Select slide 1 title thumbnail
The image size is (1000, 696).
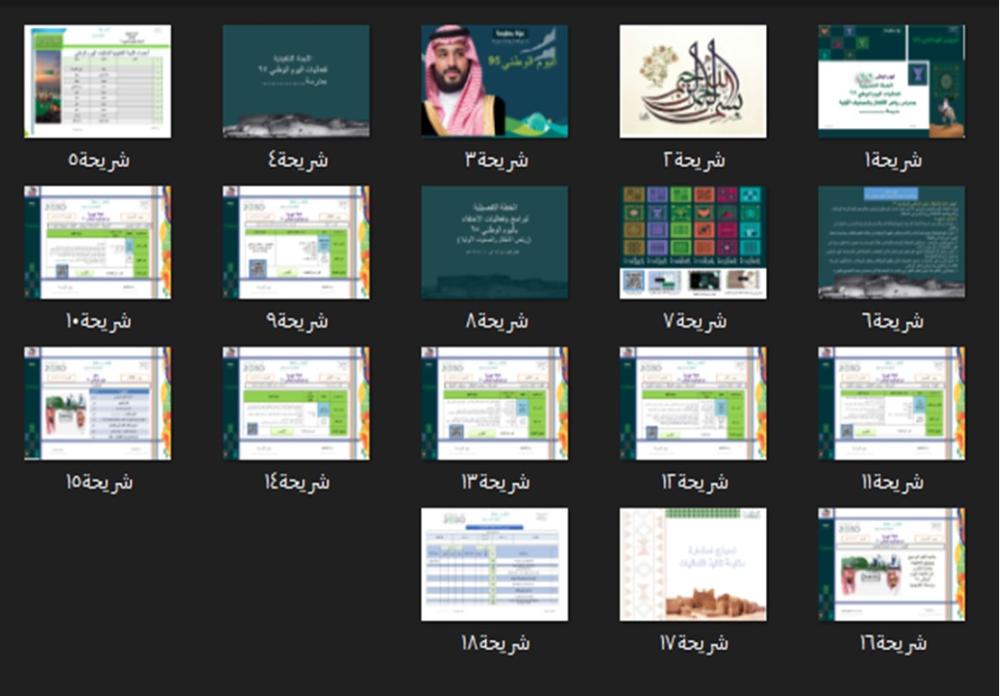(891, 81)
